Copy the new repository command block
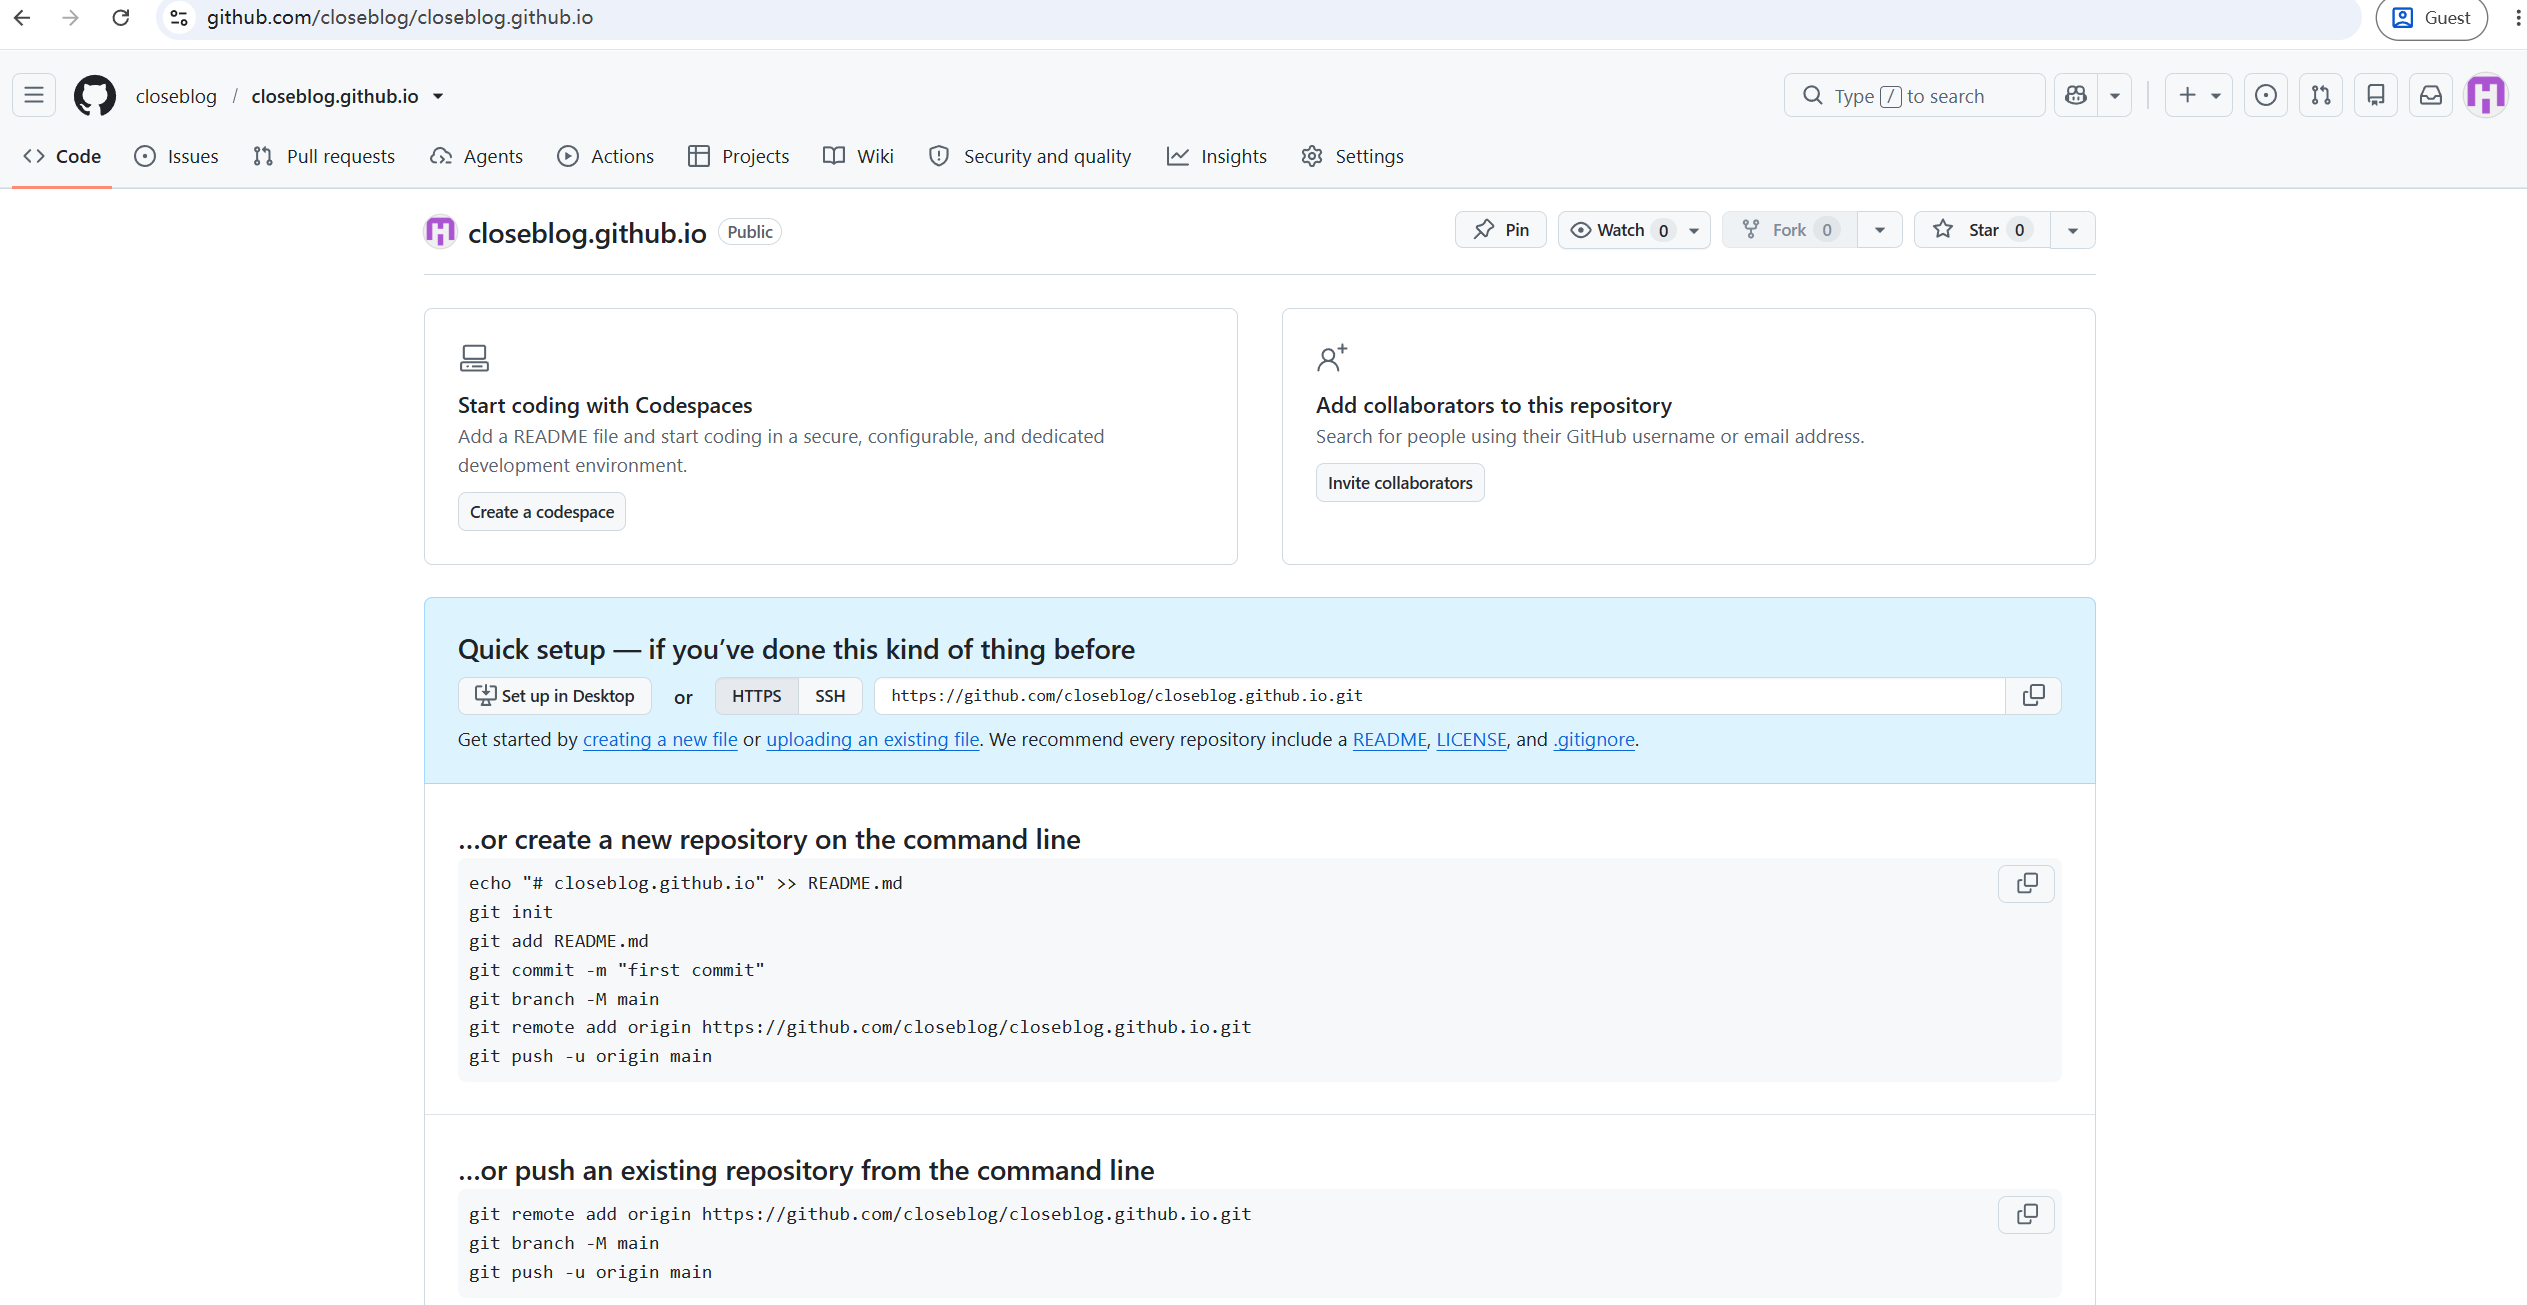 (x=2026, y=884)
